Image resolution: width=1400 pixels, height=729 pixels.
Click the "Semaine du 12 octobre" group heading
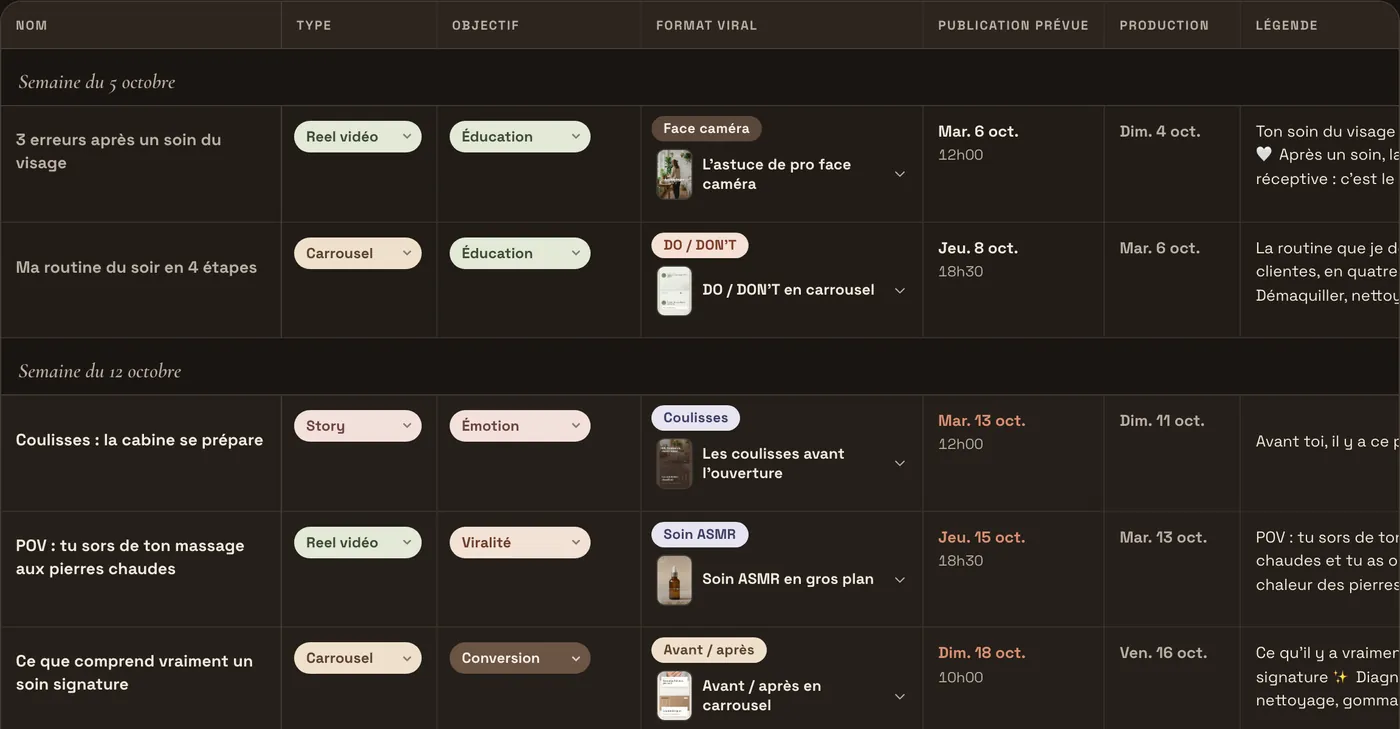click(100, 371)
